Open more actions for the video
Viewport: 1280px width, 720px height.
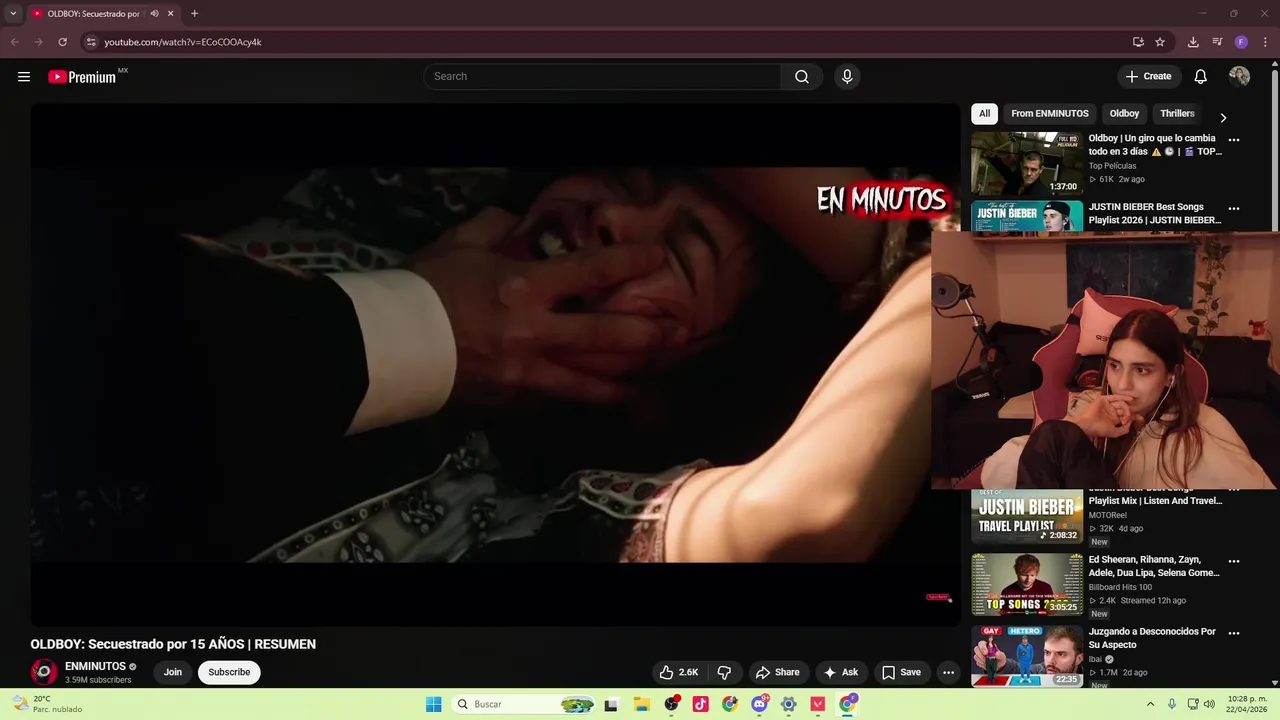click(948, 672)
